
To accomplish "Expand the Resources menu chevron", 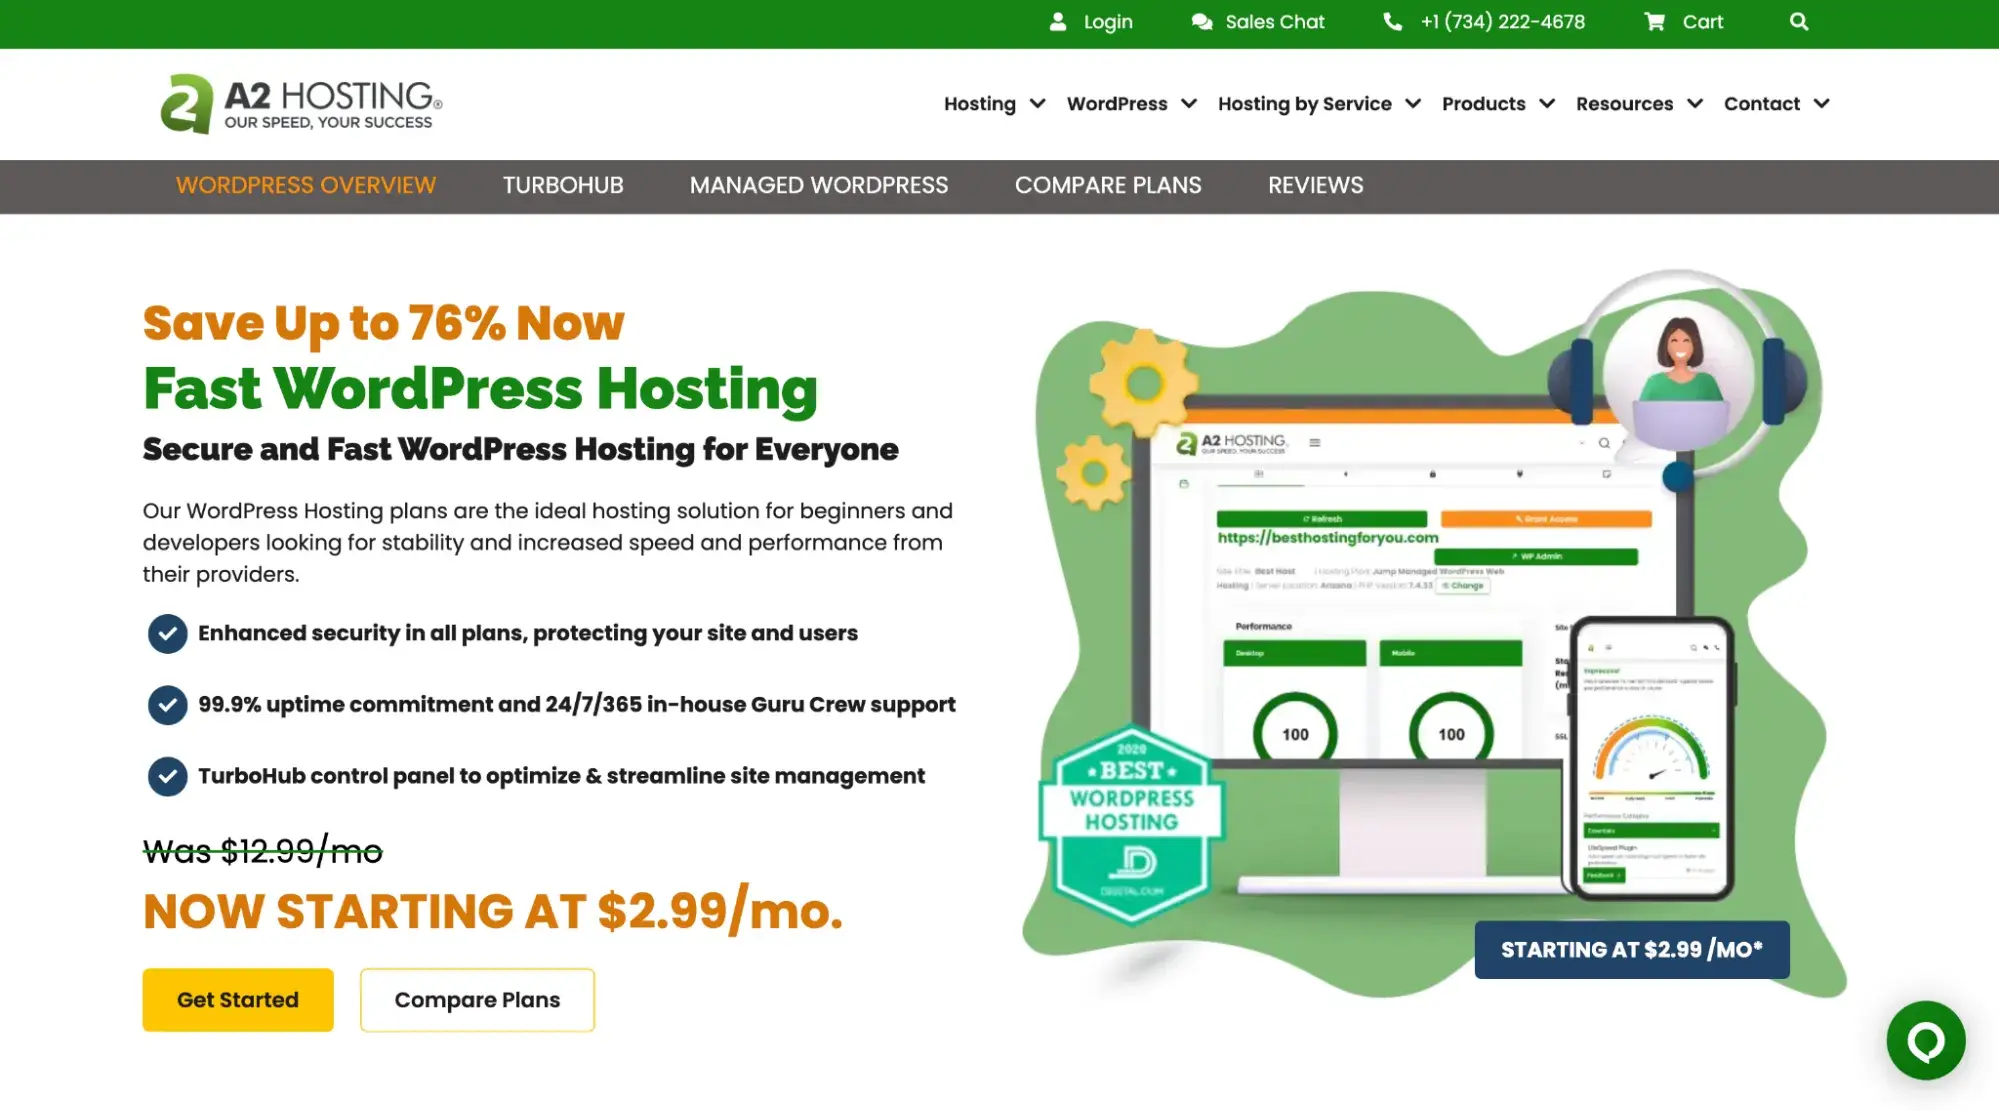I will [x=1695, y=104].
